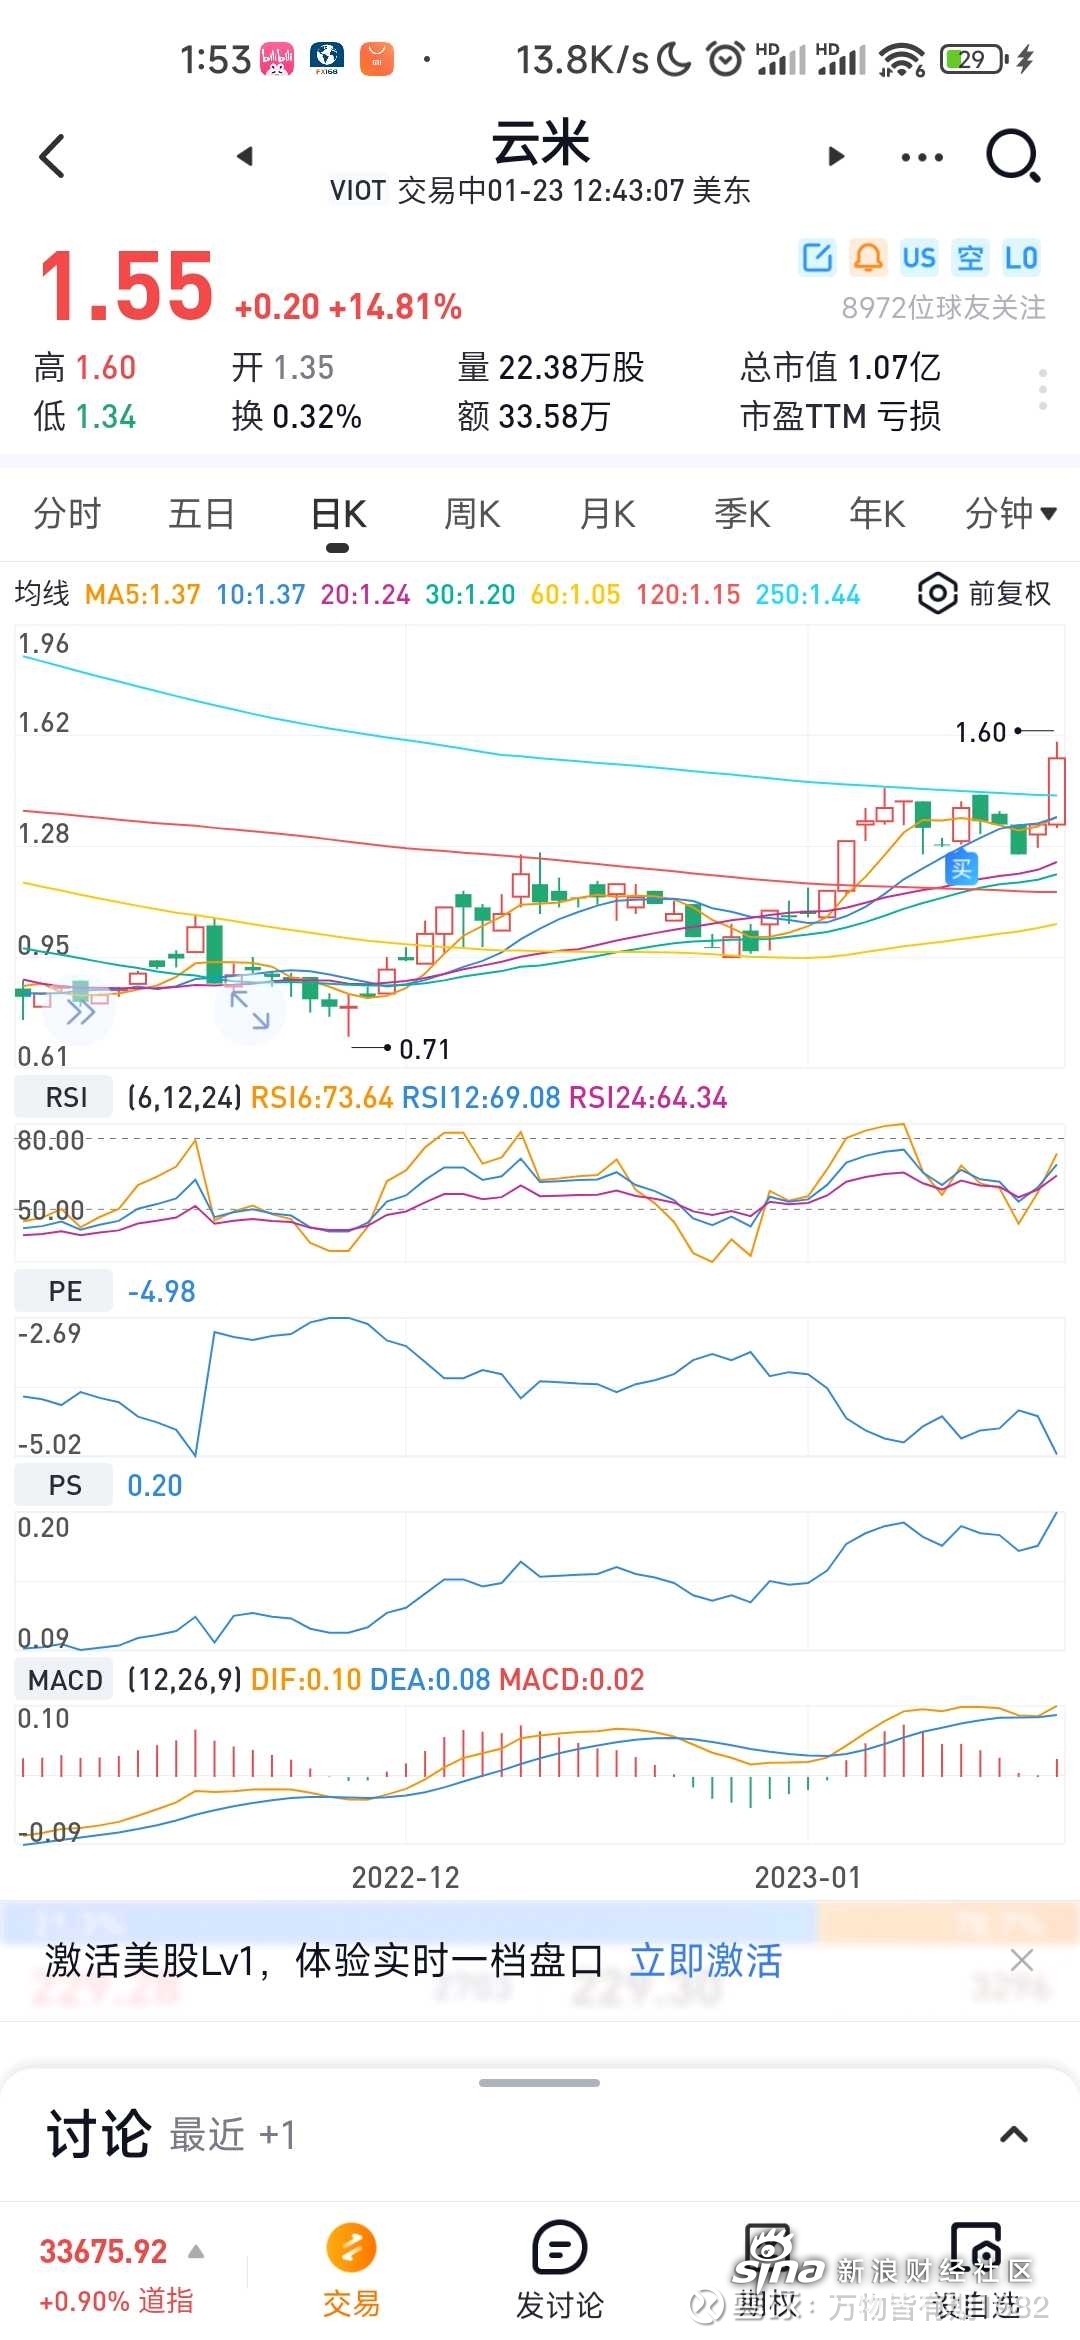The width and height of the screenshot is (1080, 2340).
Task: Switch to the 年K tab
Action: [877, 514]
